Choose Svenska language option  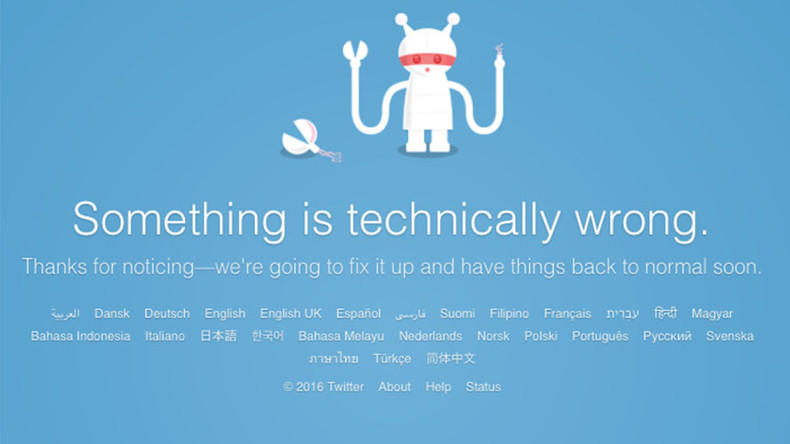tap(729, 336)
